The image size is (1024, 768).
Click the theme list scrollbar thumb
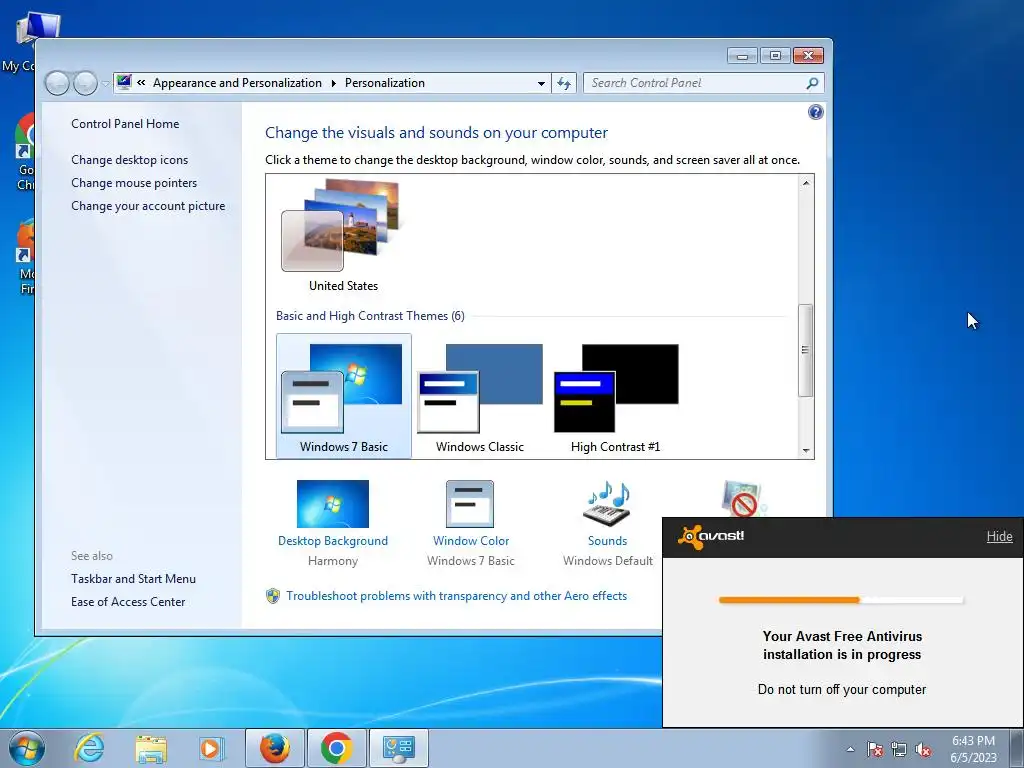[x=806, y=350]
